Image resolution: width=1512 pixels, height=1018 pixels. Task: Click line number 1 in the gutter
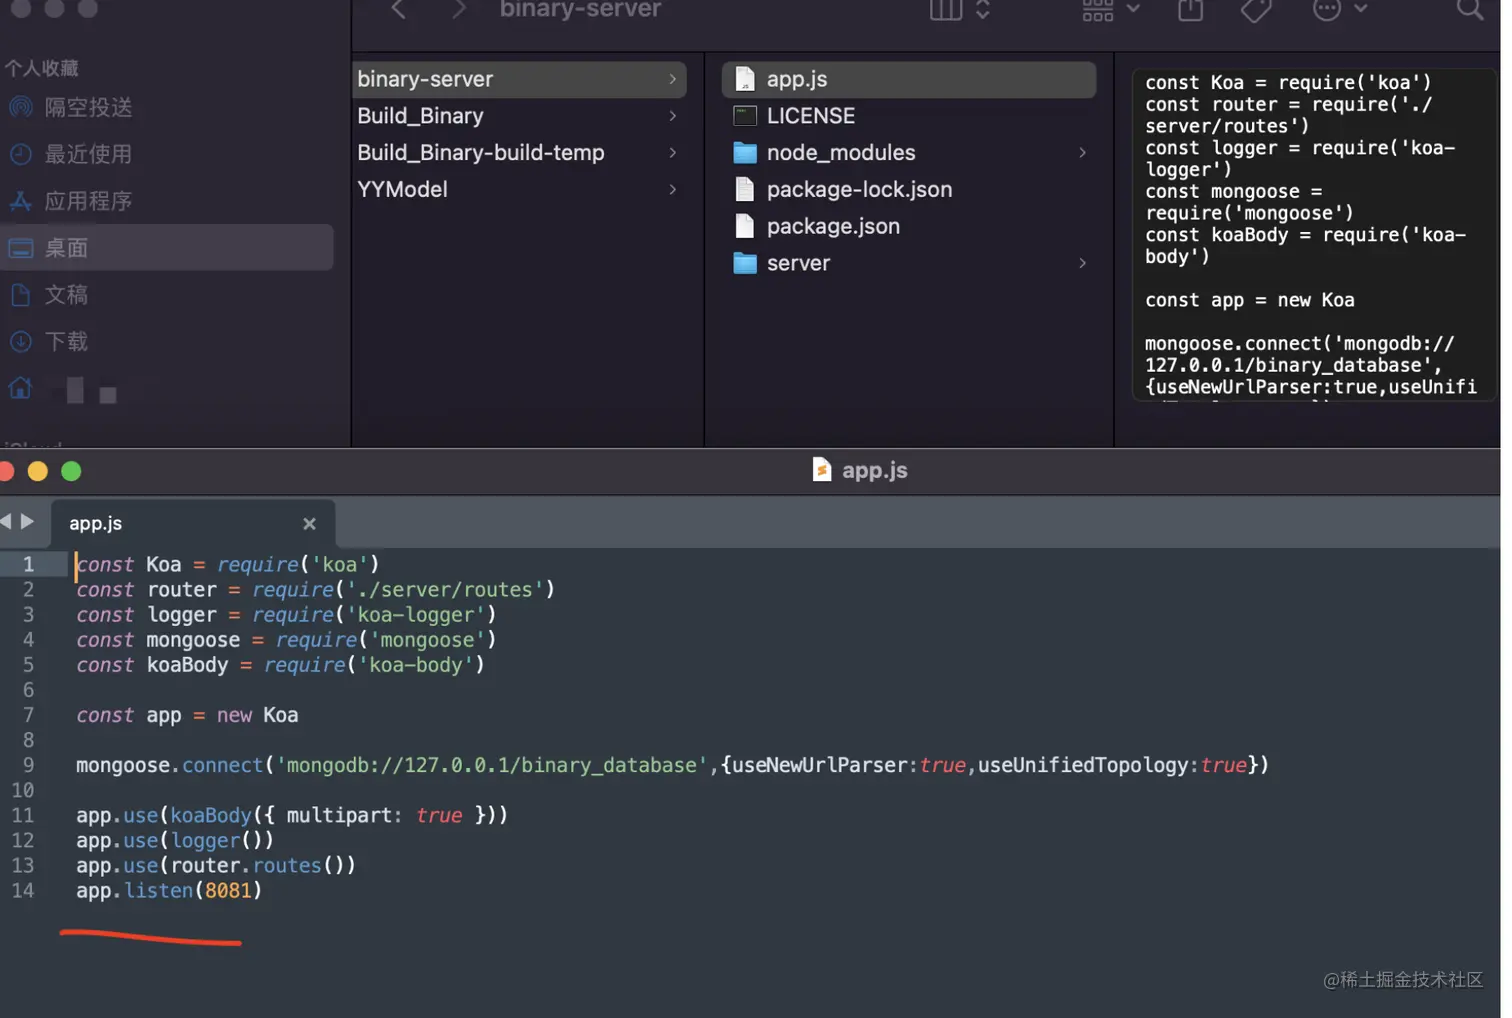point(28,565)
